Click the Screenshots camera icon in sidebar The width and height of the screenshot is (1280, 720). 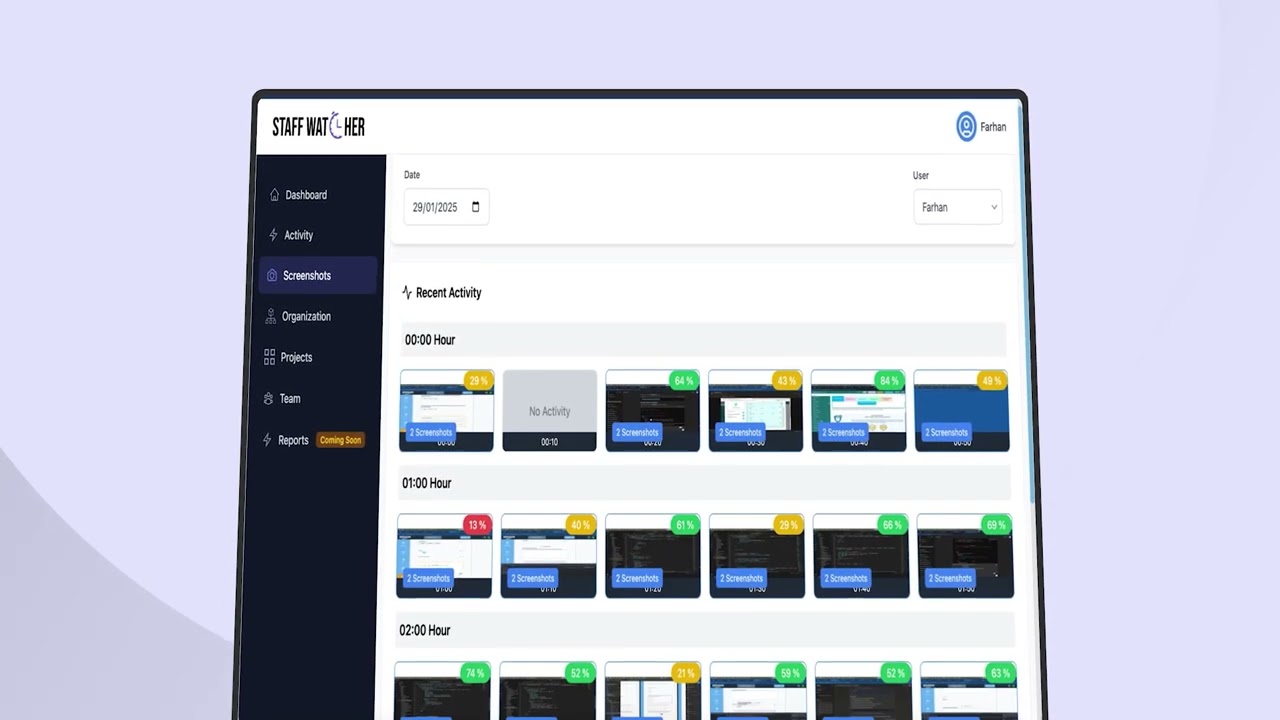point(272,276)
